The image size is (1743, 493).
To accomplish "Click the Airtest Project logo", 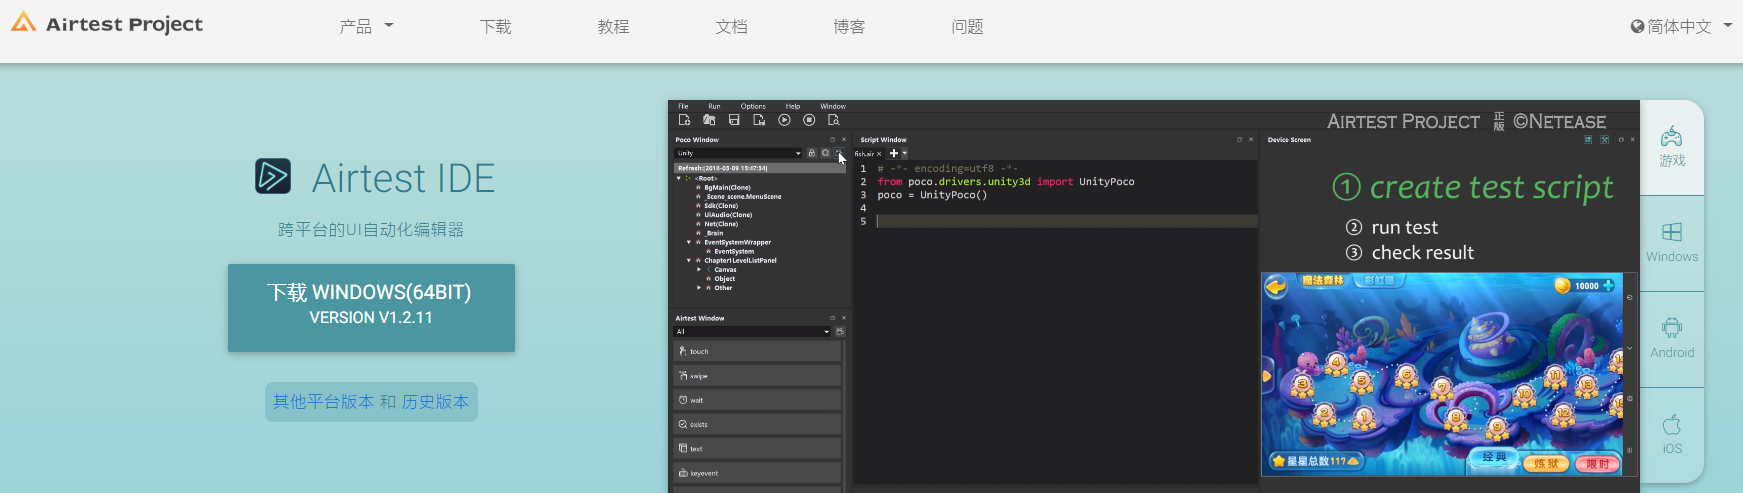I will (107, 24).
